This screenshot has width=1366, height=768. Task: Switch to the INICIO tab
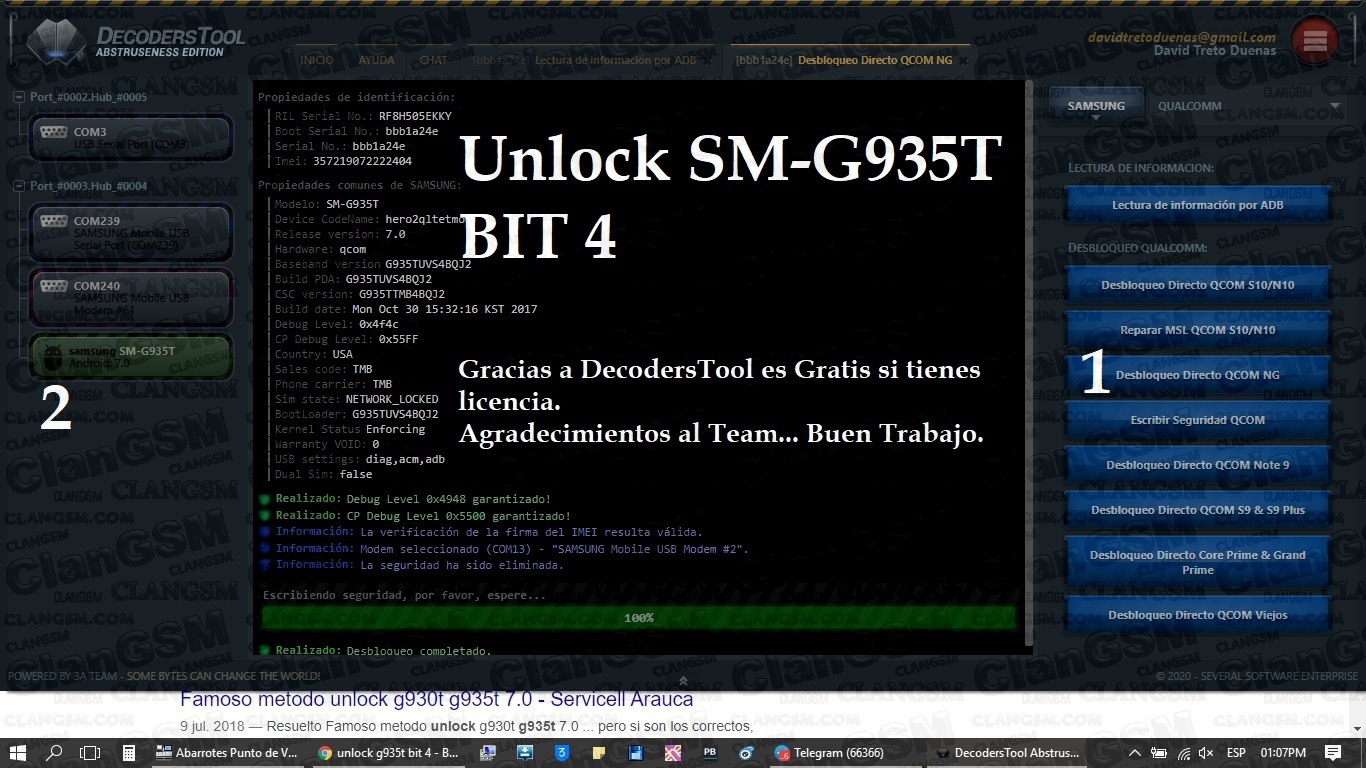point(317,60)
